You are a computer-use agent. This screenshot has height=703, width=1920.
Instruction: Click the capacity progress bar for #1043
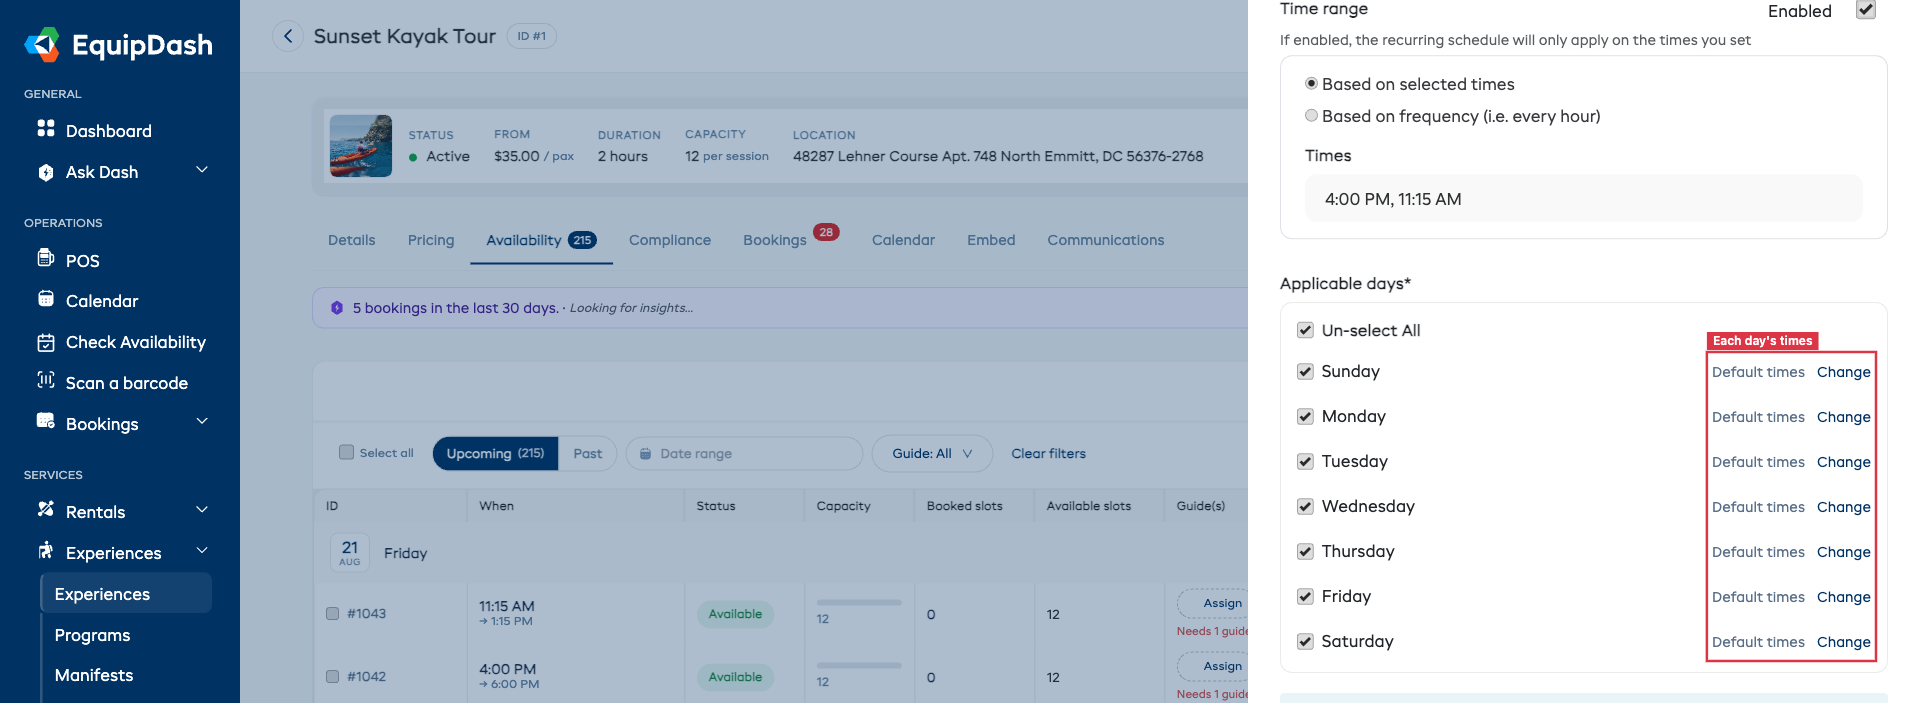click(859, 602)
